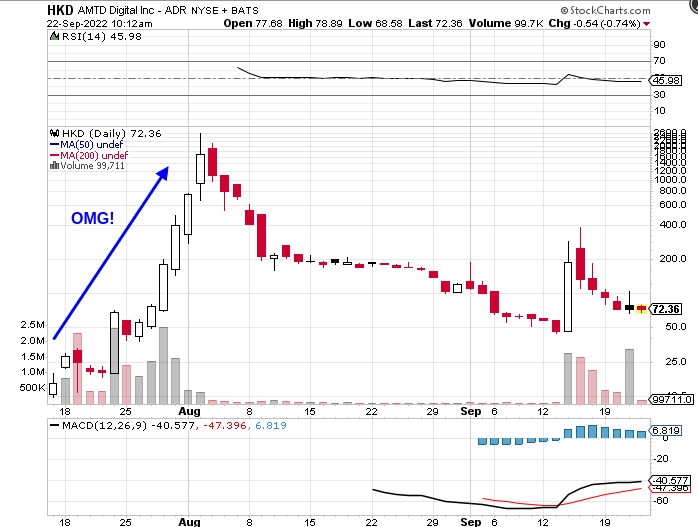The image size is (698, 527).
Task: Click the 500K volume axis label
Action: (x=32, y=388)
